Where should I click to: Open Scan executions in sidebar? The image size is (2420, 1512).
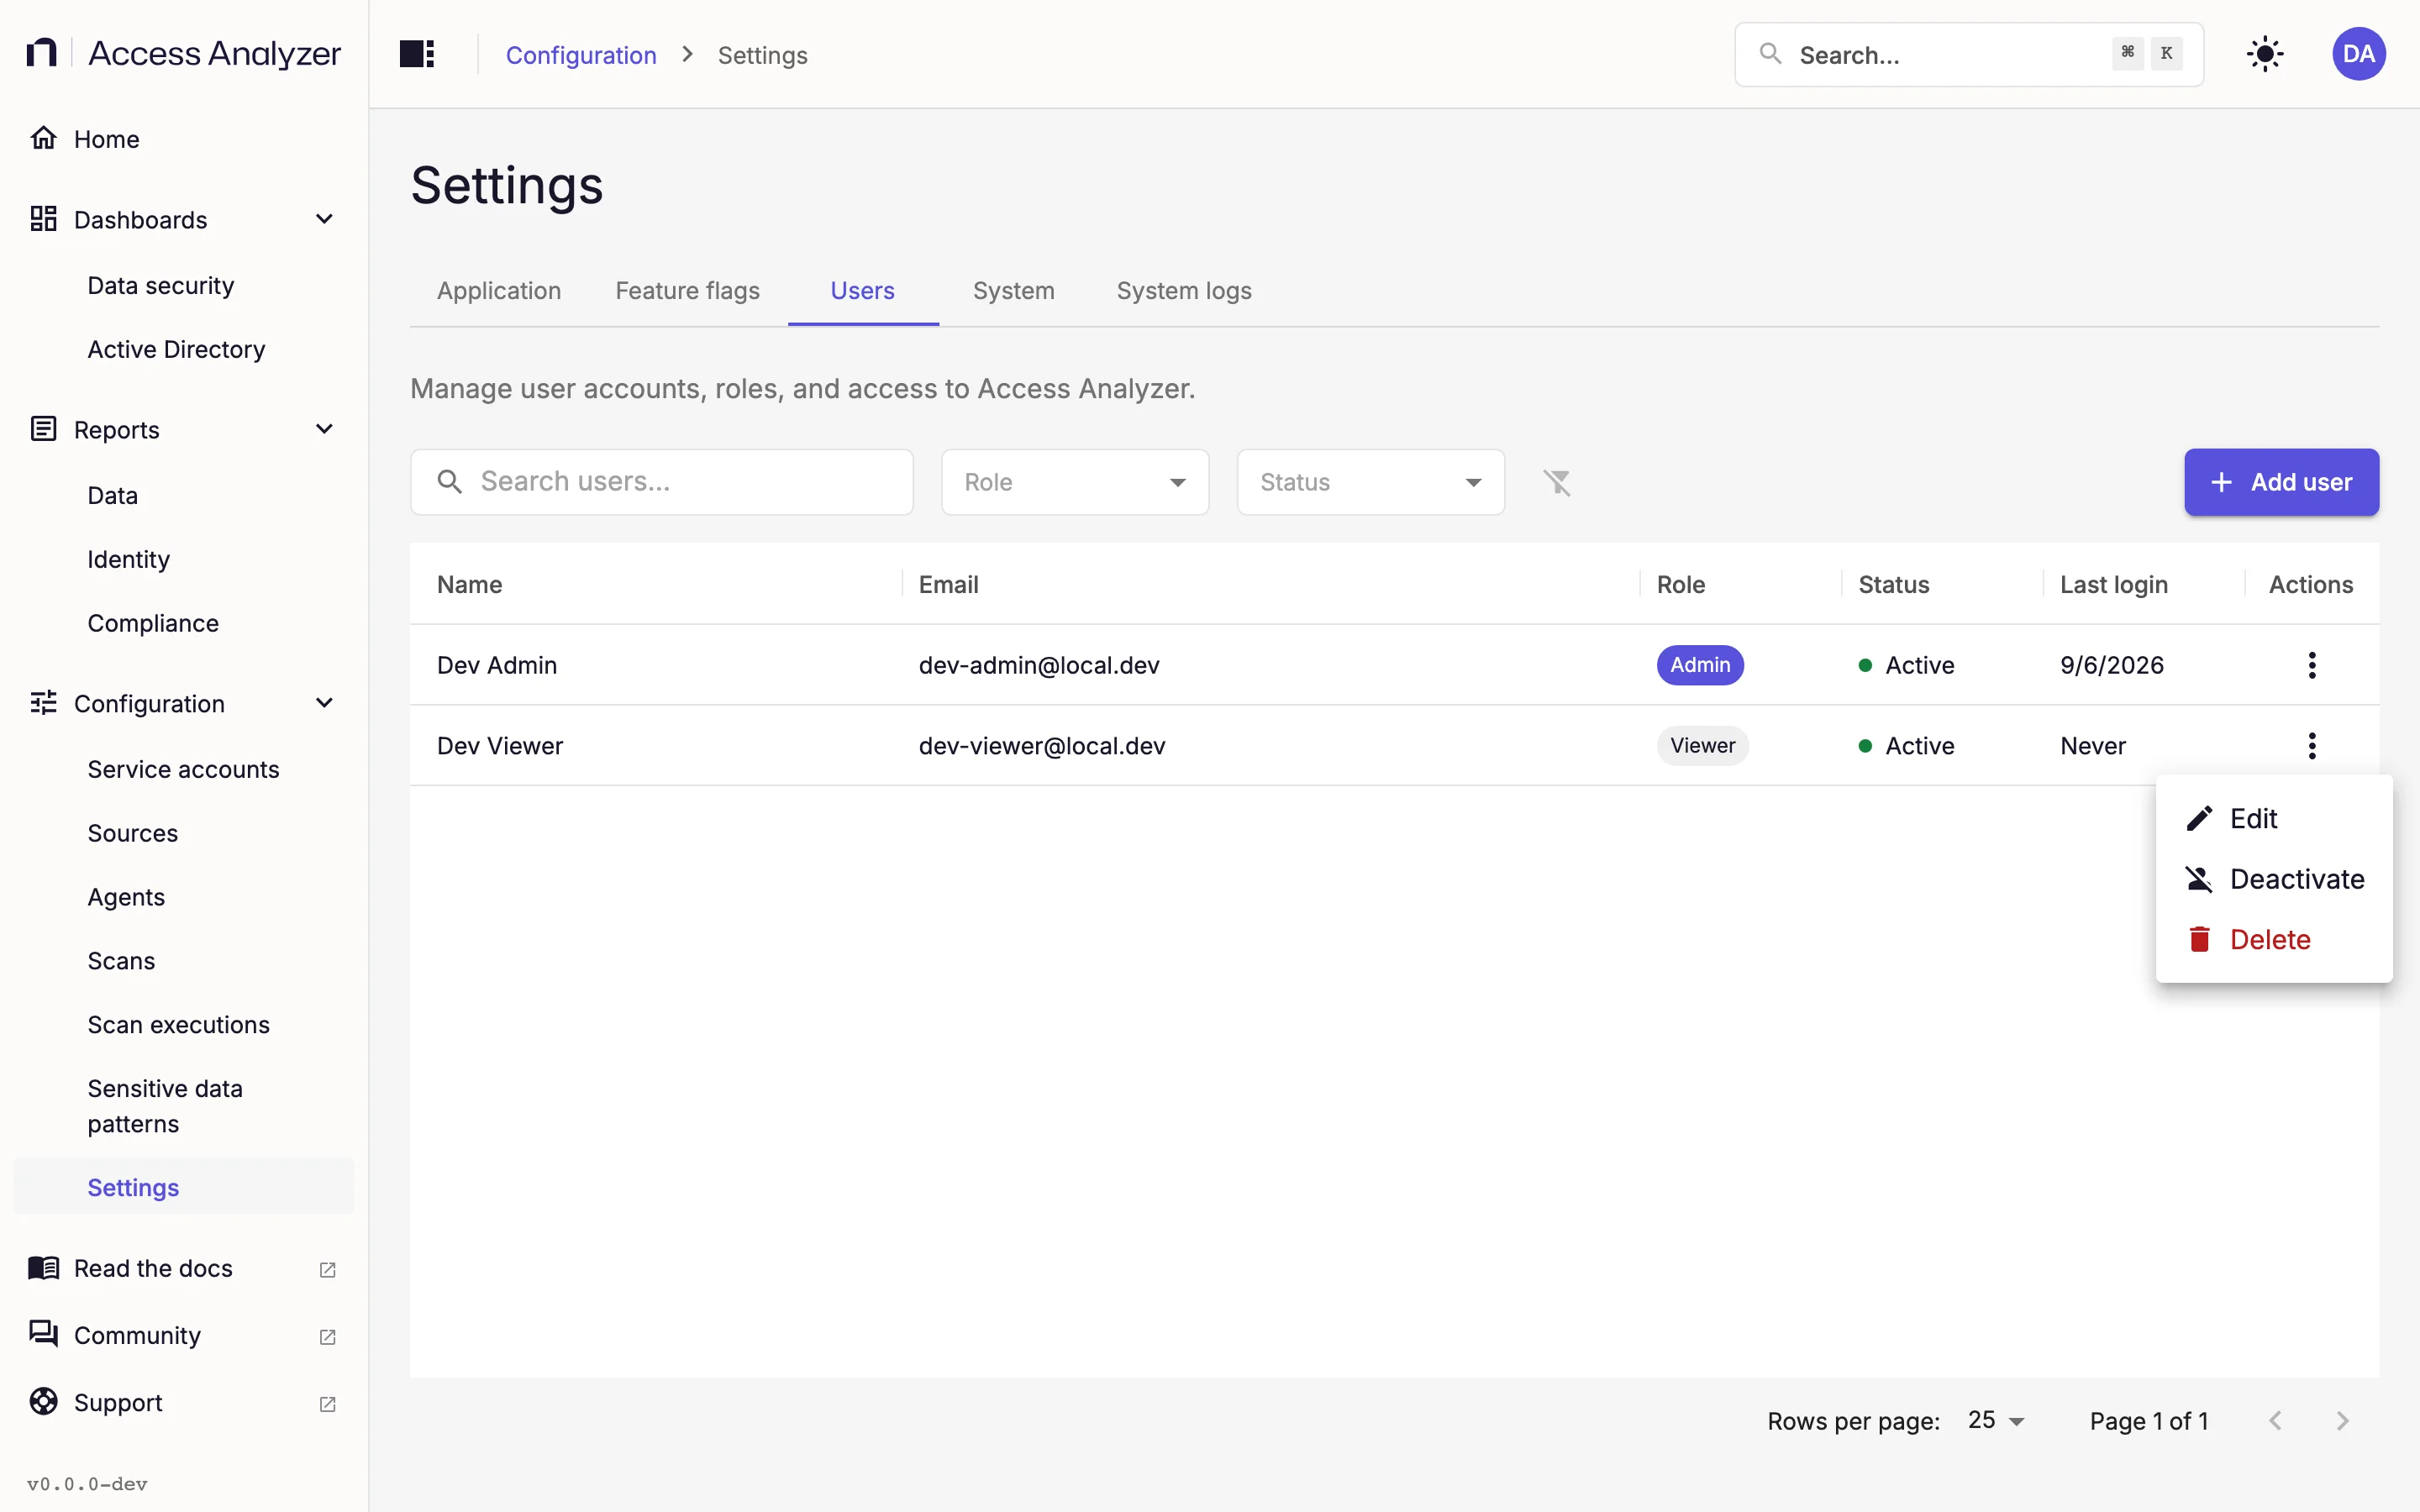coord(178,1025)
